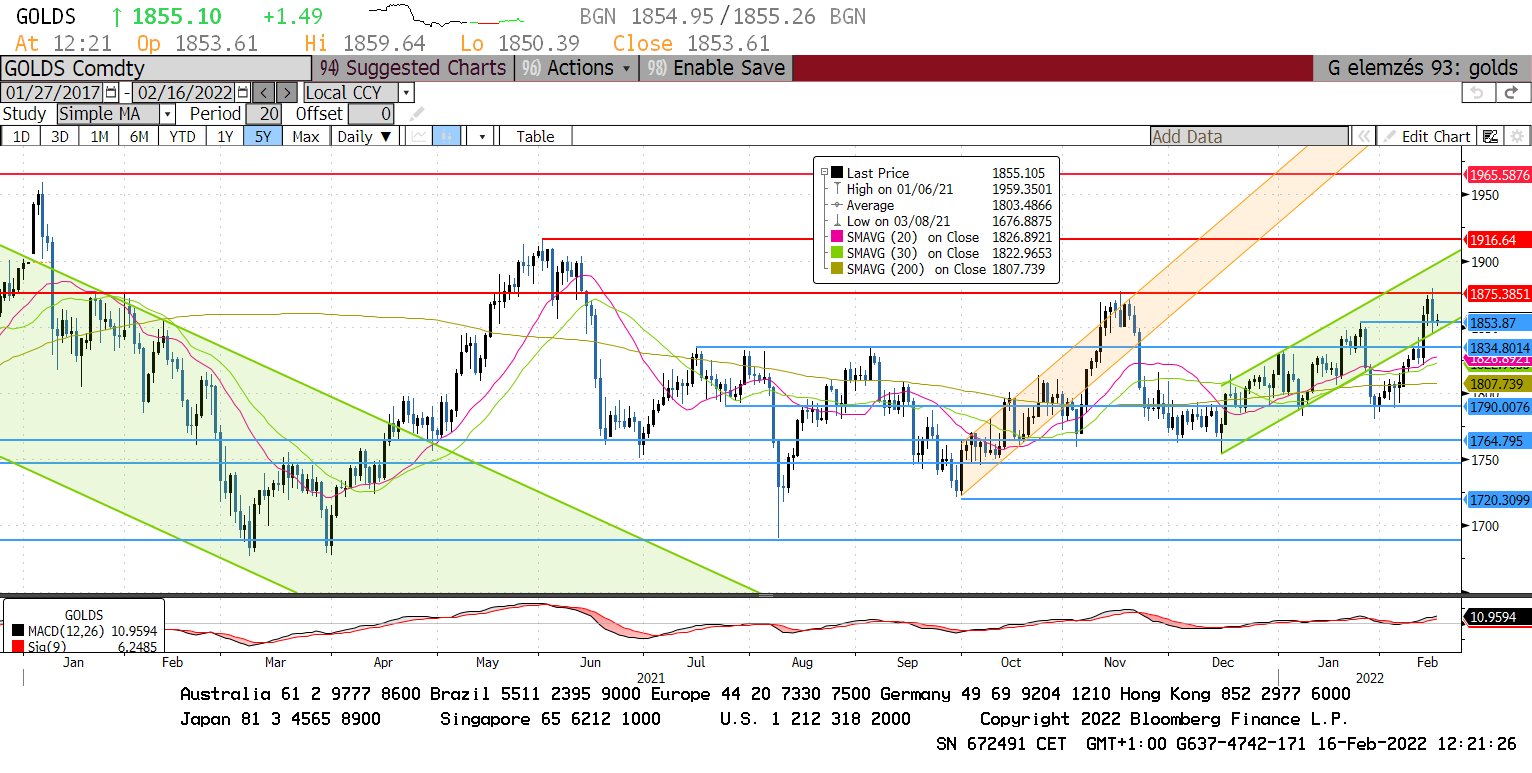Click the 1807.739 olive SMA price label

(x=1497, y=383)
